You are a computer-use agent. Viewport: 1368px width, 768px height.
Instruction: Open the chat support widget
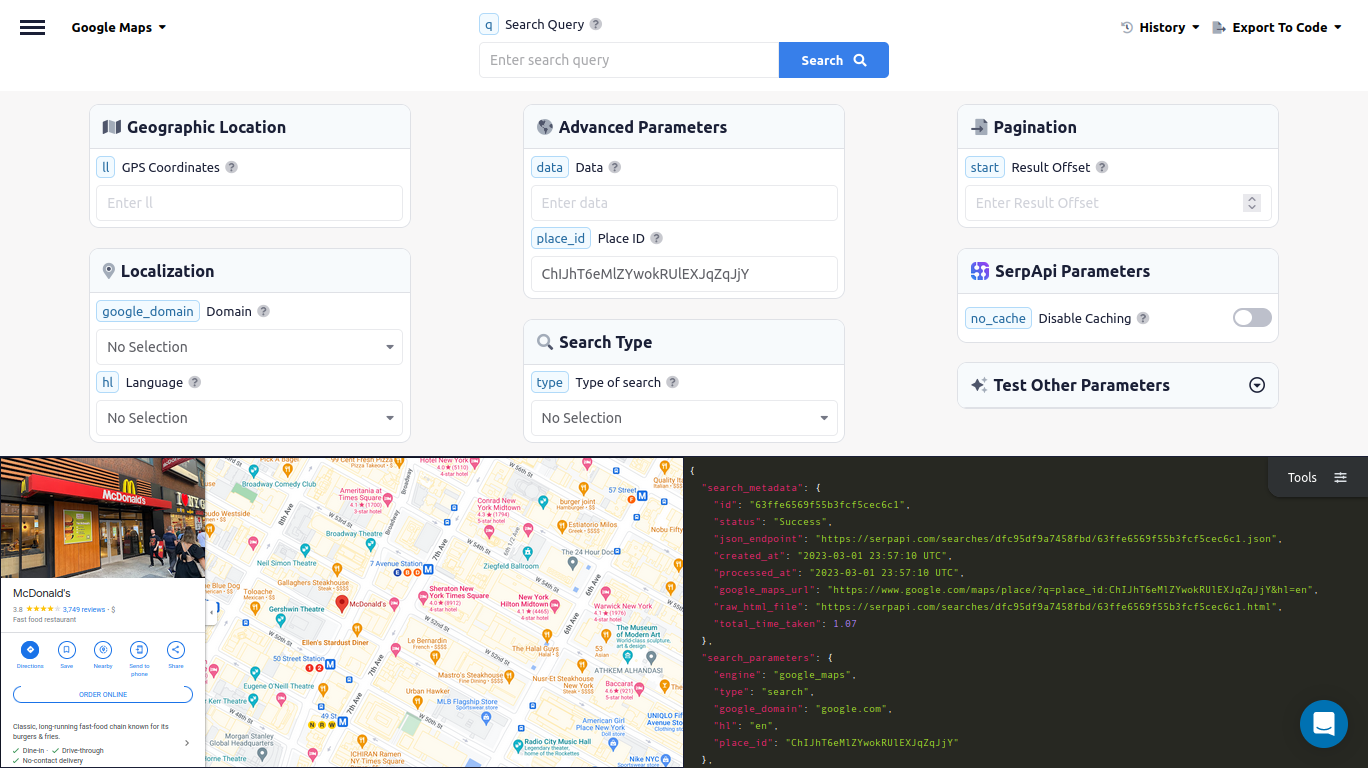[1324, 724]
